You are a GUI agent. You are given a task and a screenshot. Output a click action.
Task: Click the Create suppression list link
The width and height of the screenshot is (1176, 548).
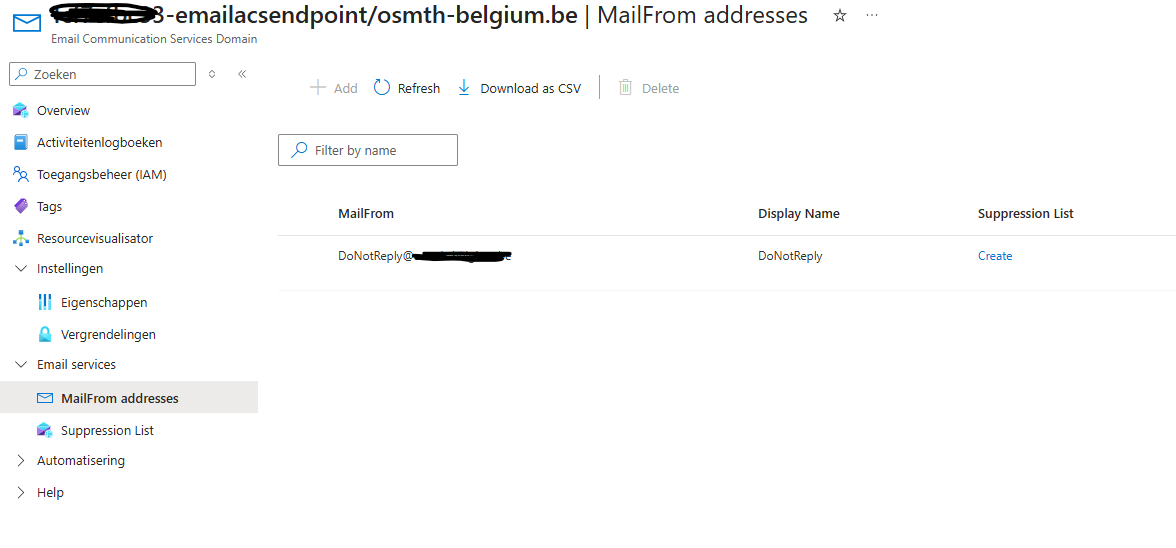(x=994, y=256)
